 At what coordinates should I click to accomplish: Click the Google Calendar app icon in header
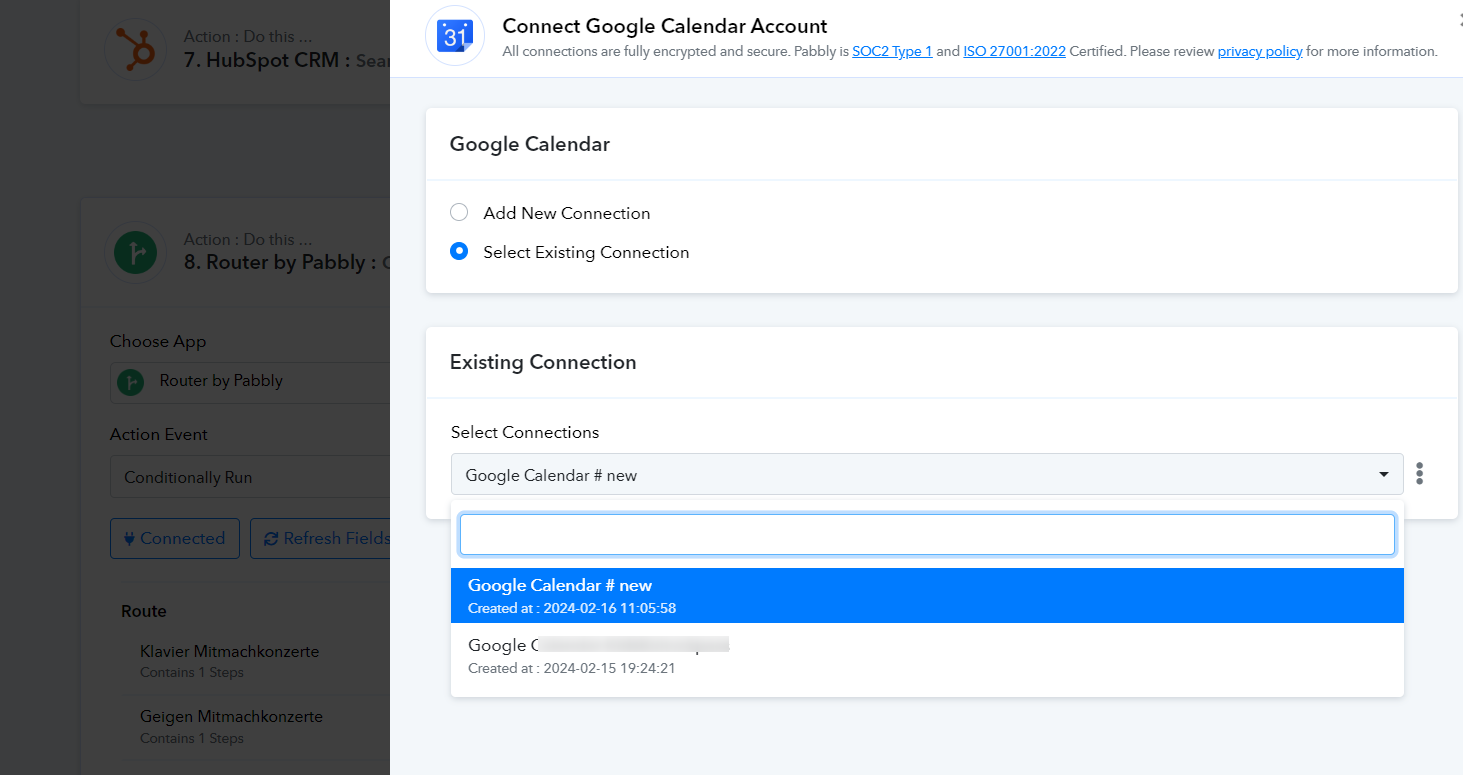pyautogui.click(x=455, y=36)
